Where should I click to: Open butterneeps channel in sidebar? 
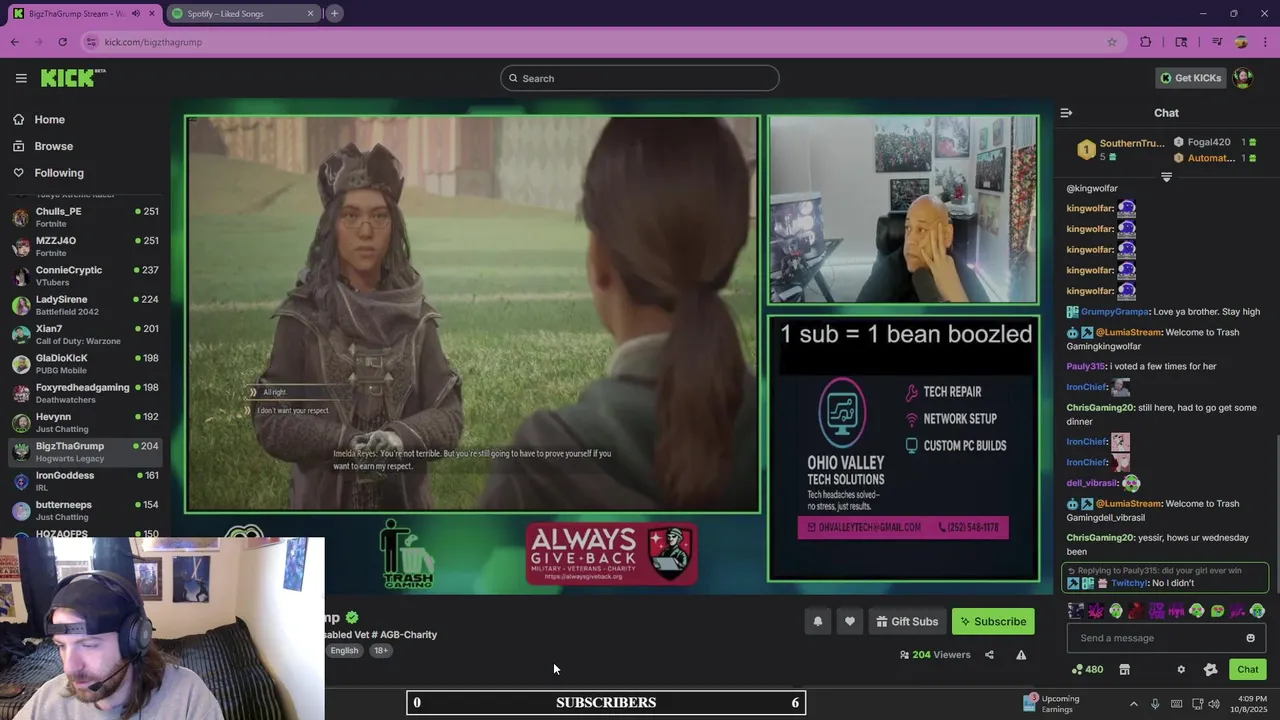click(84, 510)
